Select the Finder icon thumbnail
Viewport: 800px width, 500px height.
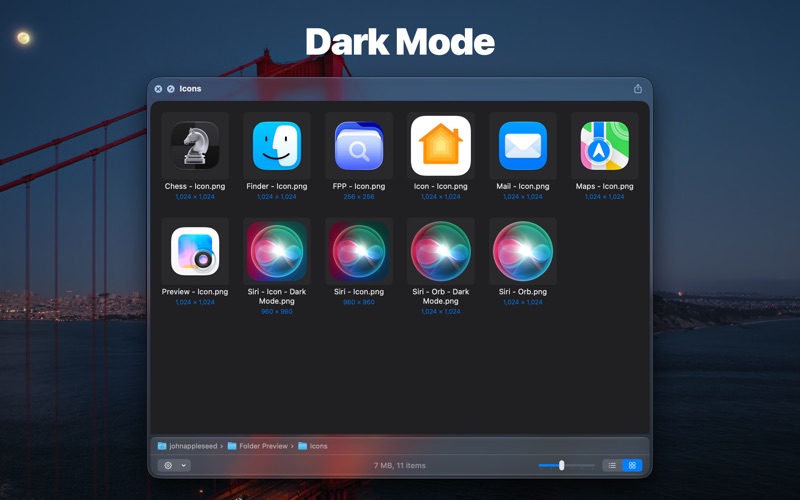277,146
